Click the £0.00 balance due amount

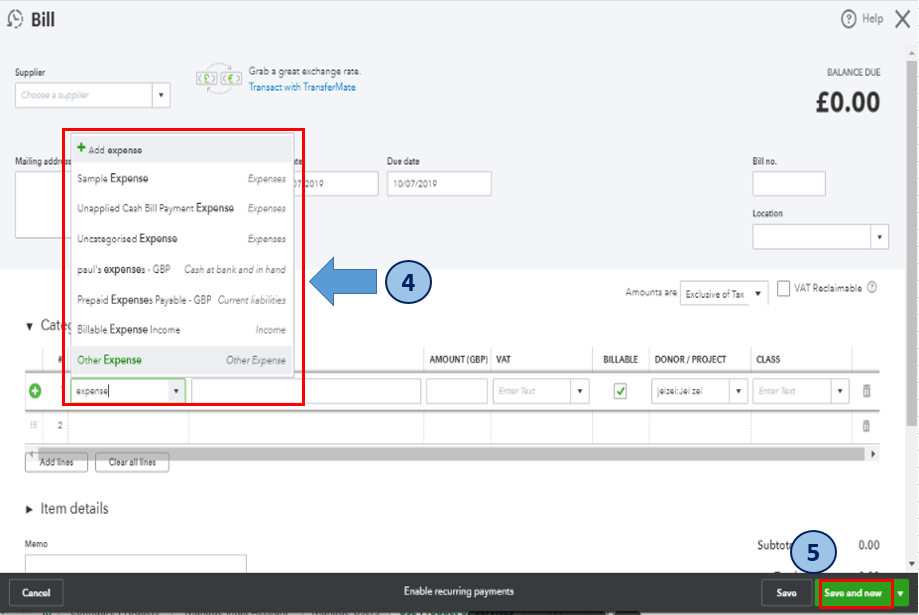tap(847, 103)
